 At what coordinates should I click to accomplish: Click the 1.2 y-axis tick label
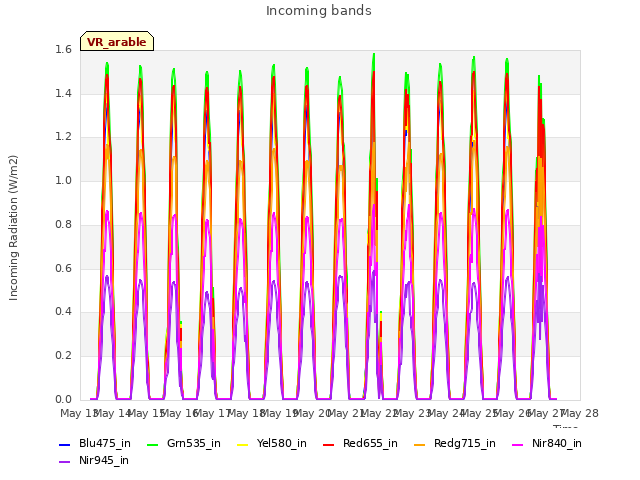tap(63, 137)
